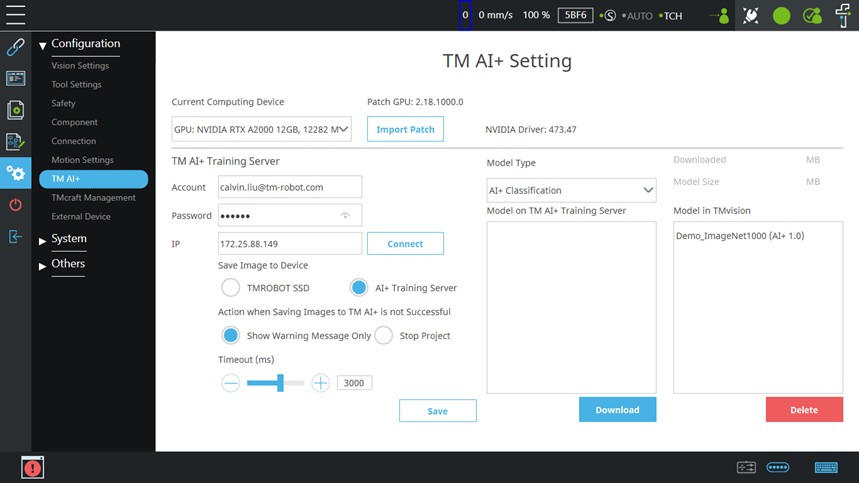Open the dashboard view panel icon
This screenshot has height=483, width=859.
click(15, 78)
